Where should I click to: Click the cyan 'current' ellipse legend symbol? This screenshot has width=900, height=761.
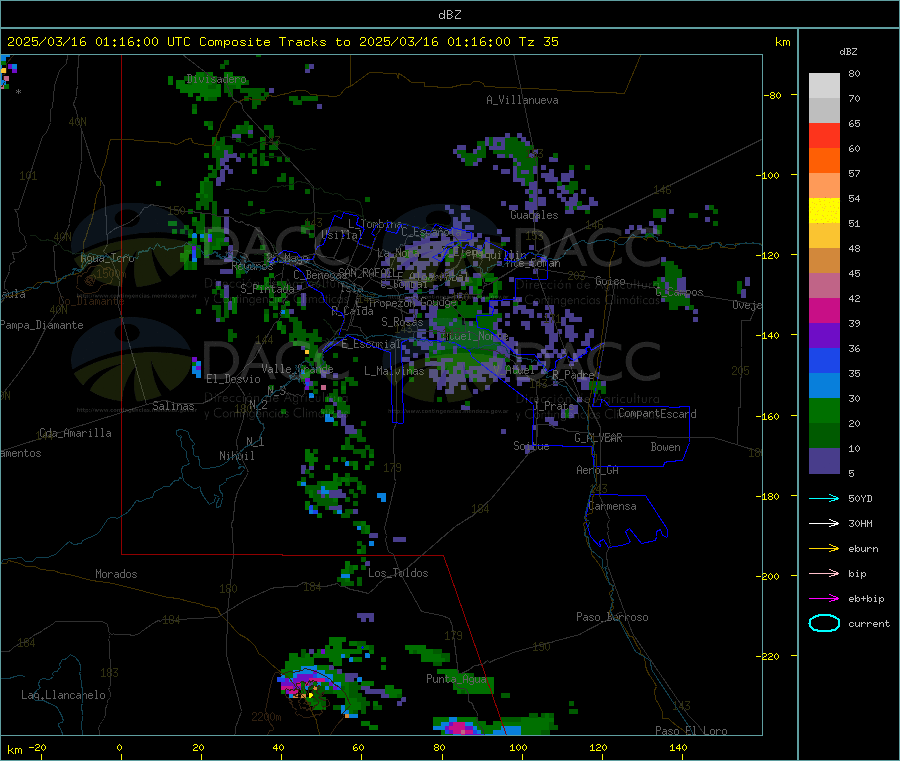[x=824, y=623]
